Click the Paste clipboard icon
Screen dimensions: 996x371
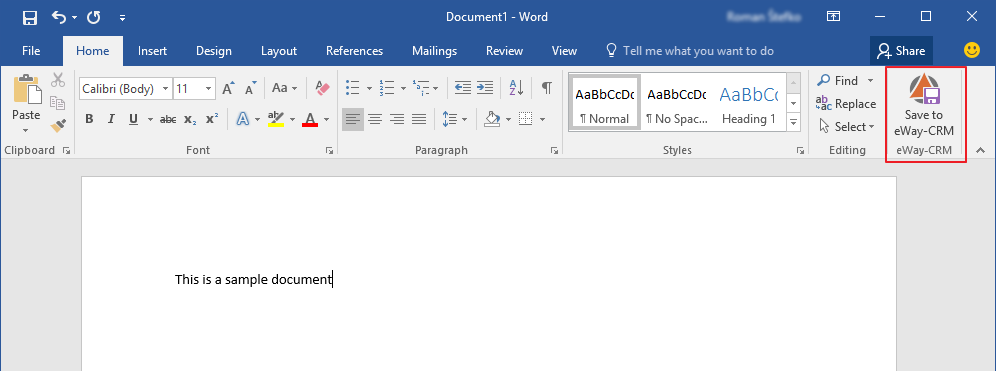tap(27, 90)
